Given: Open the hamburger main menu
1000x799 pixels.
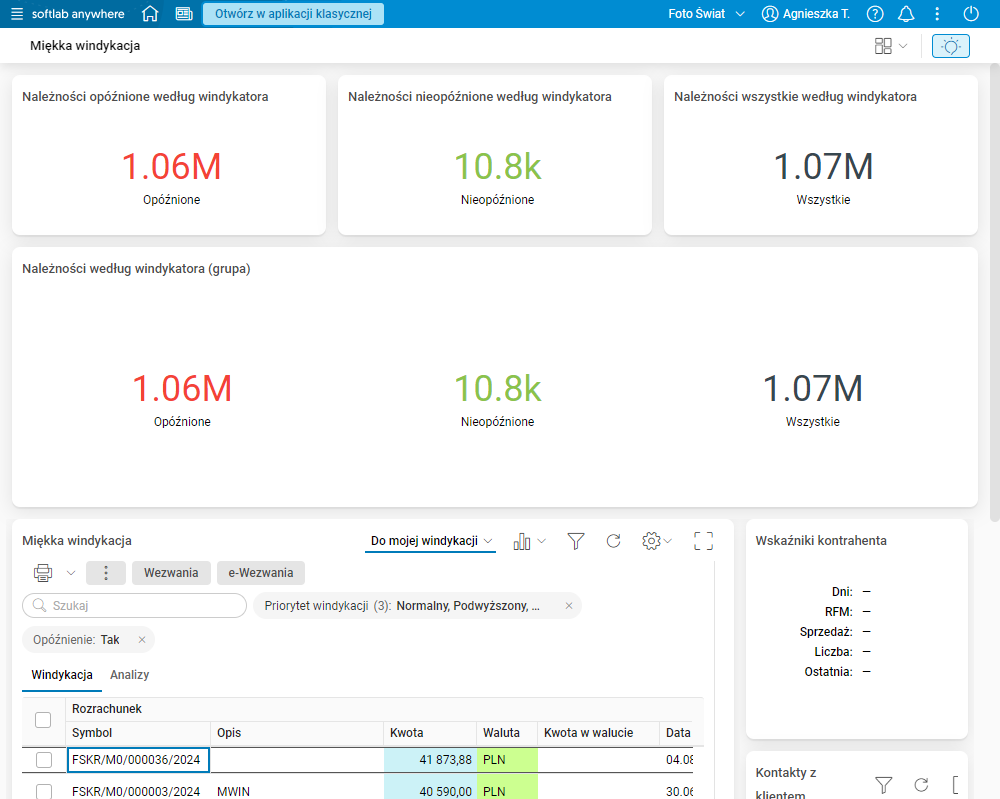Looking at the screenshot, I should 17,14.
